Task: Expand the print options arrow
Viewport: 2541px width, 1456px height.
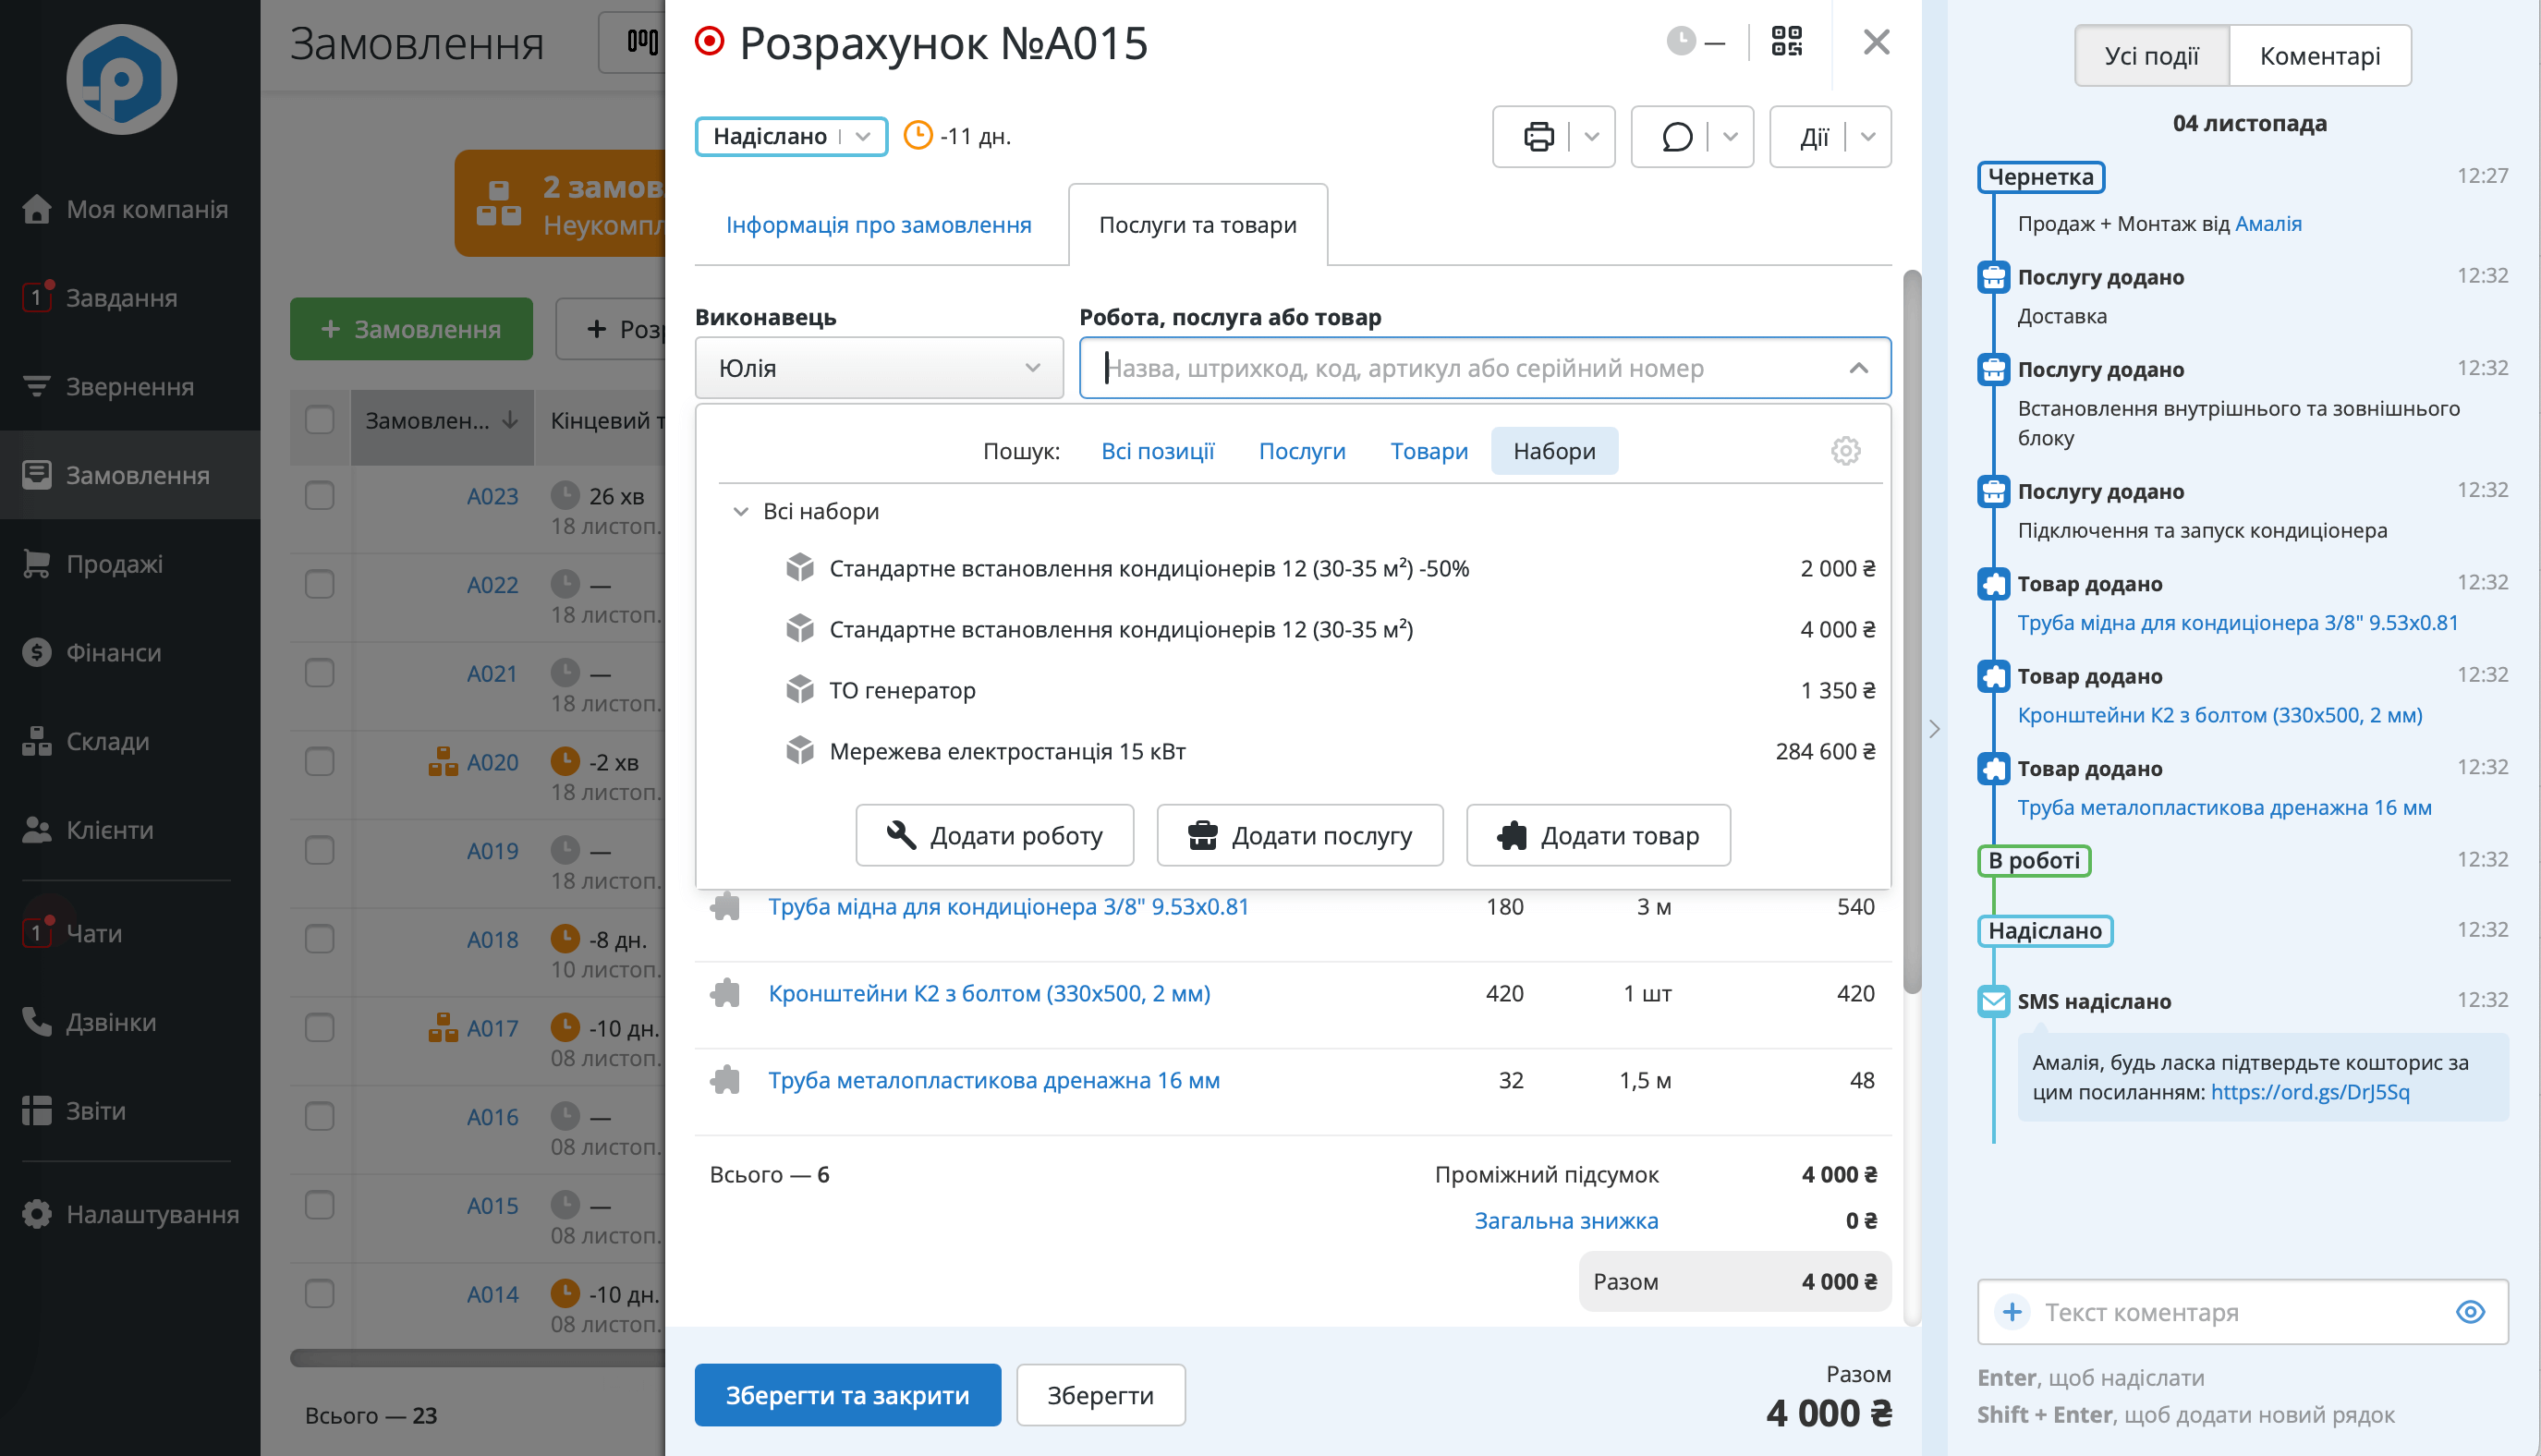Action: pos(1592,137)
